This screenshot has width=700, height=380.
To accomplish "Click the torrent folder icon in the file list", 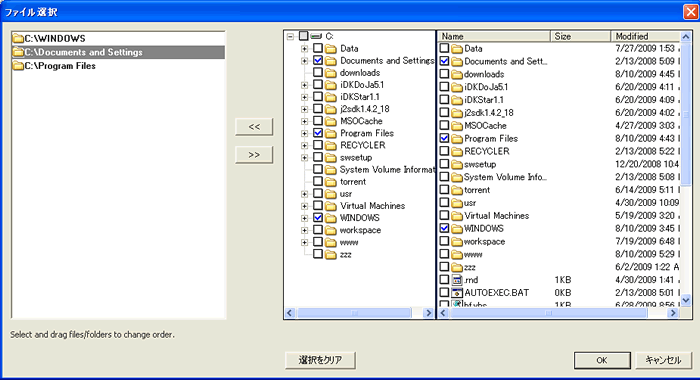I will tap(457, 190).
